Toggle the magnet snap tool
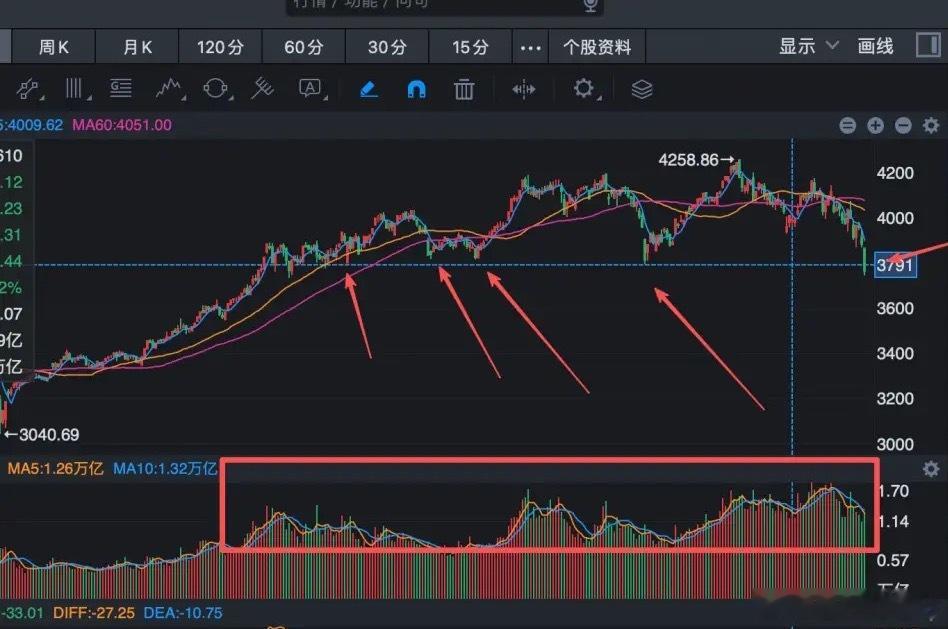Viewport: 948px width, 629px height. click(x=417, y=90)
